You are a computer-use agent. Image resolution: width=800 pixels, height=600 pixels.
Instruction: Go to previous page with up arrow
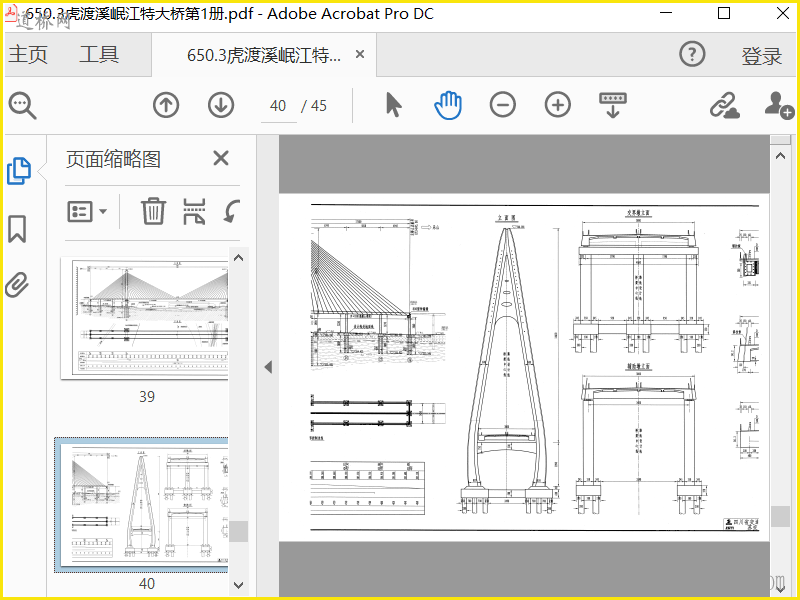(x=166, y=105)
